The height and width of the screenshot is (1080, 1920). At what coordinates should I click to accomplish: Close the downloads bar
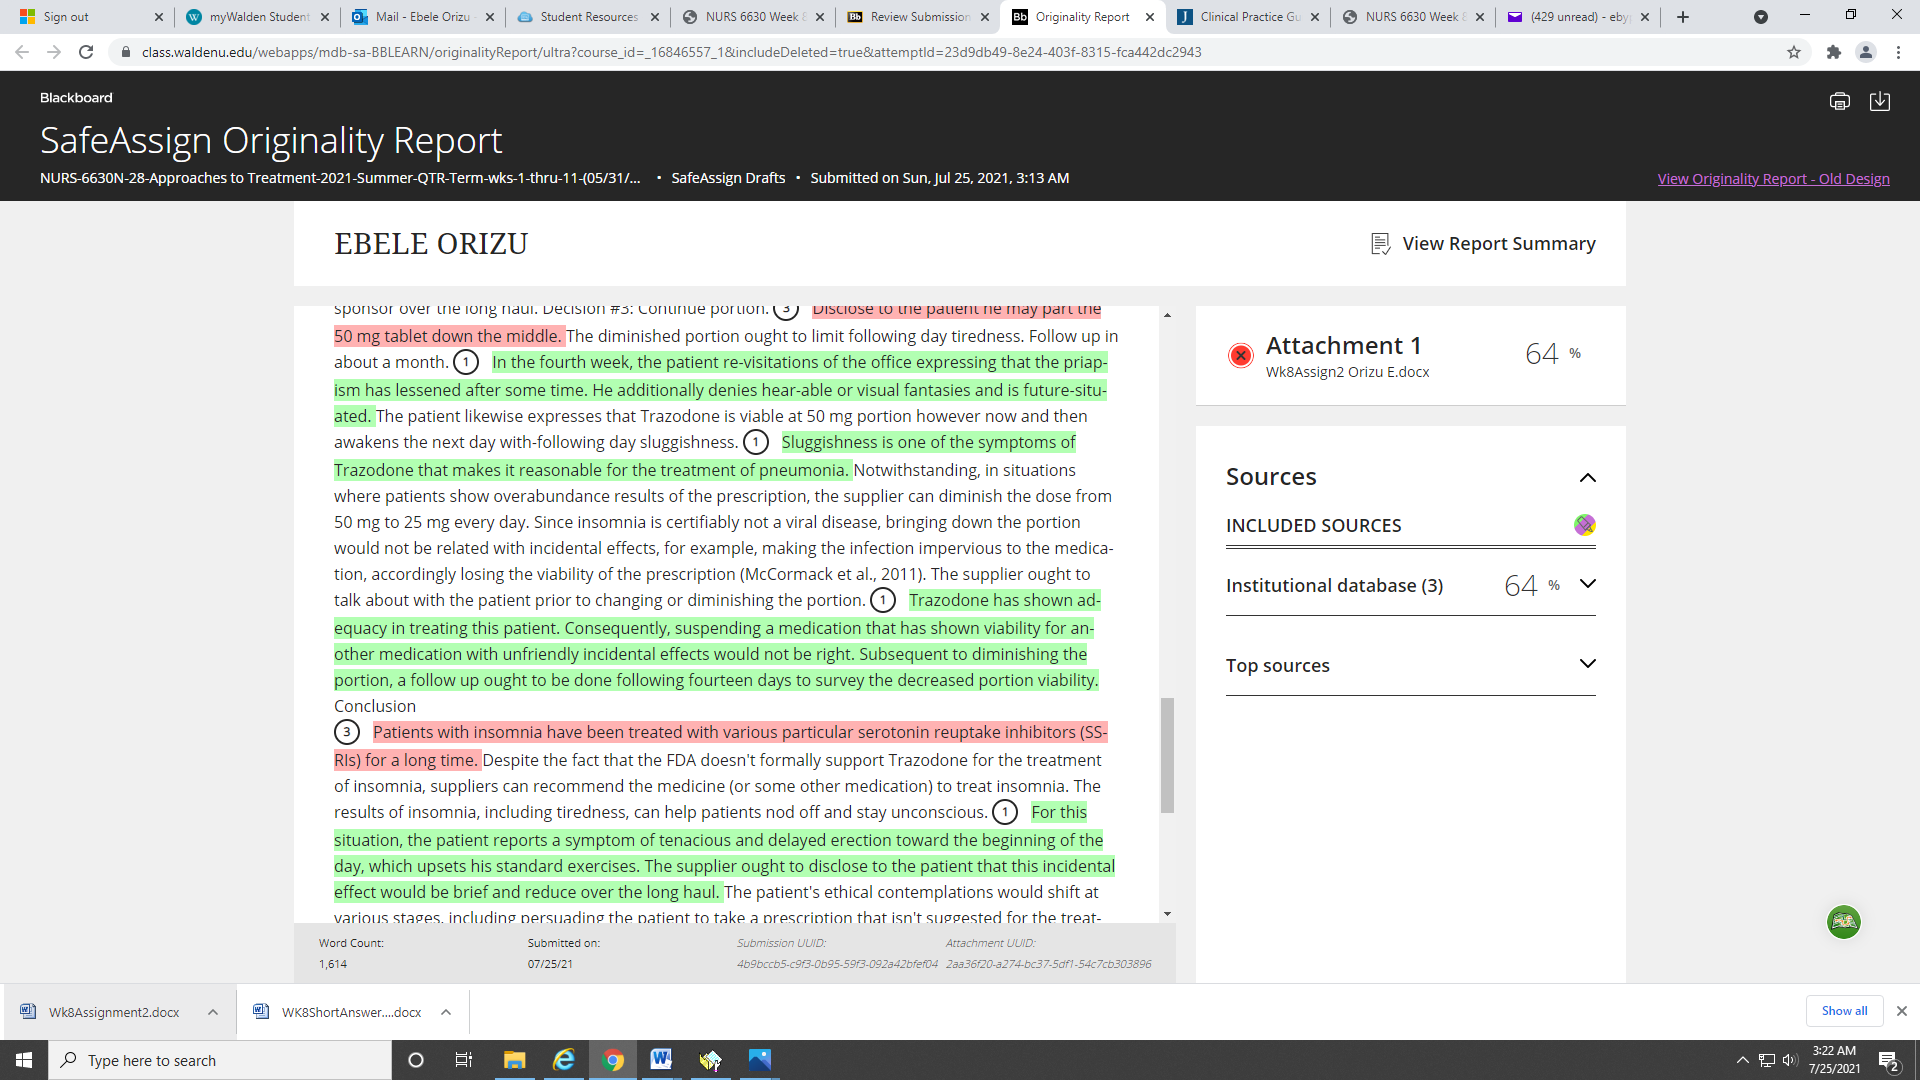click(x=1902, y=1011)
